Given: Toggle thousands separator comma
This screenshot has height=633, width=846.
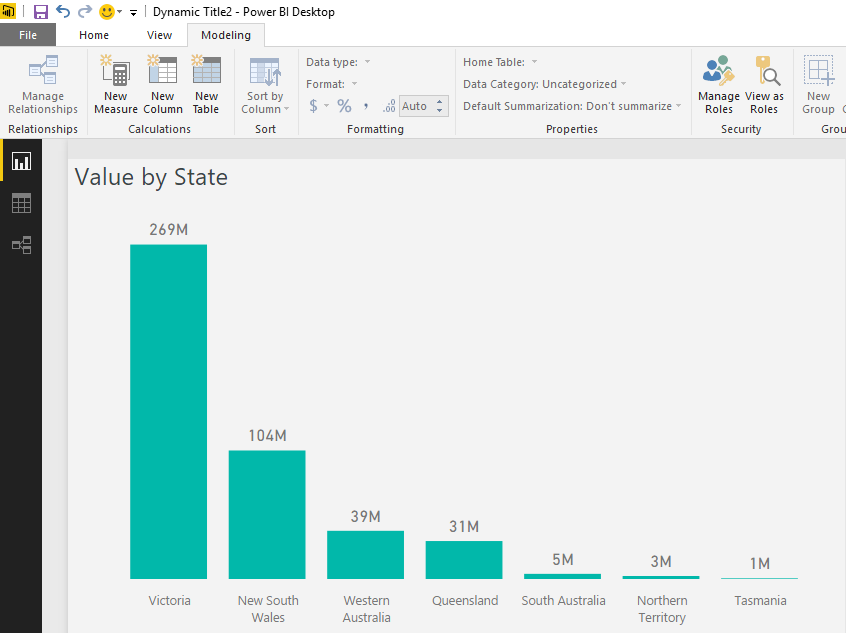Looking at the screenshot, I should (366, 106).
